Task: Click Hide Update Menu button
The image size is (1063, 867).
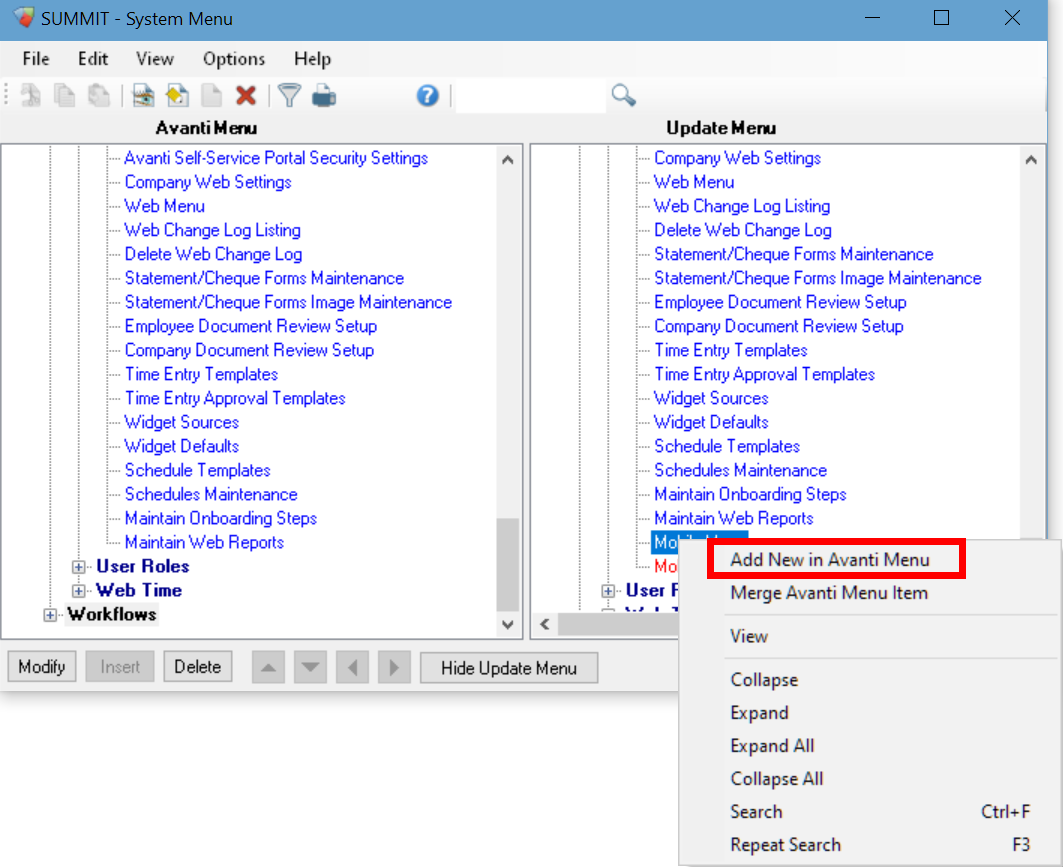Action: point(509,668)
